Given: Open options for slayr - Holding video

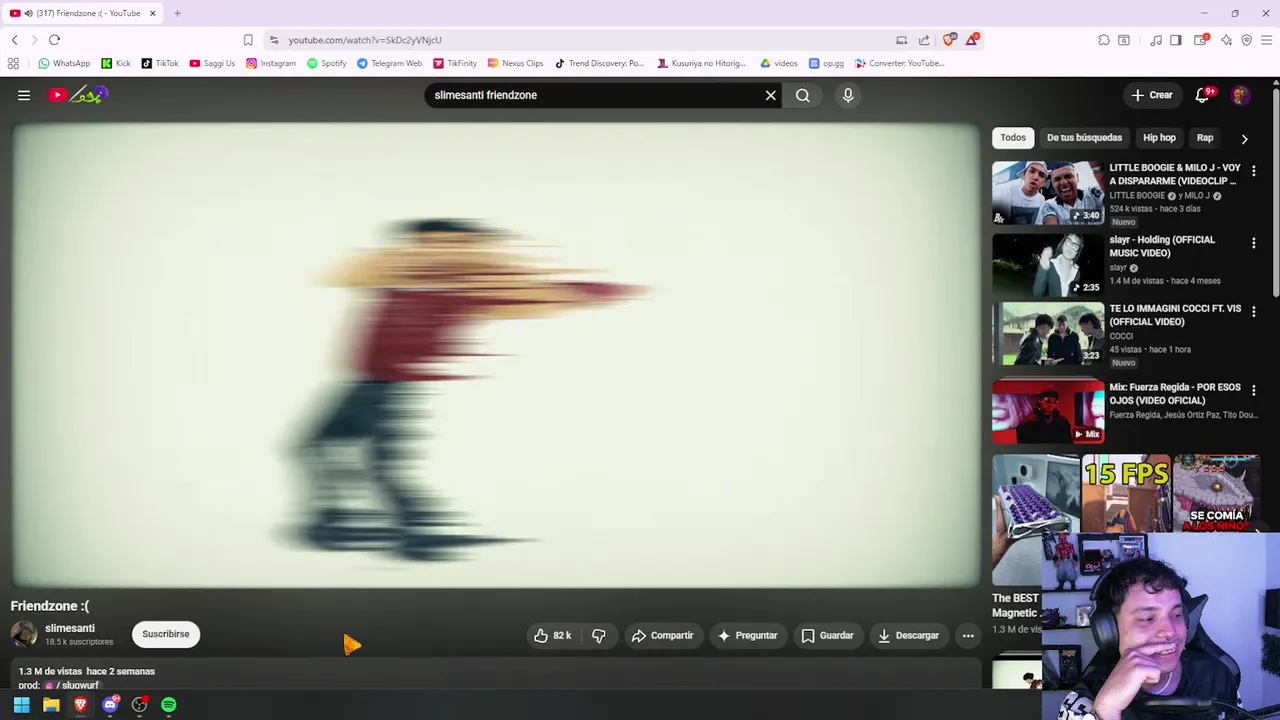Looking at the screenshot, I should click(1253, 243).
